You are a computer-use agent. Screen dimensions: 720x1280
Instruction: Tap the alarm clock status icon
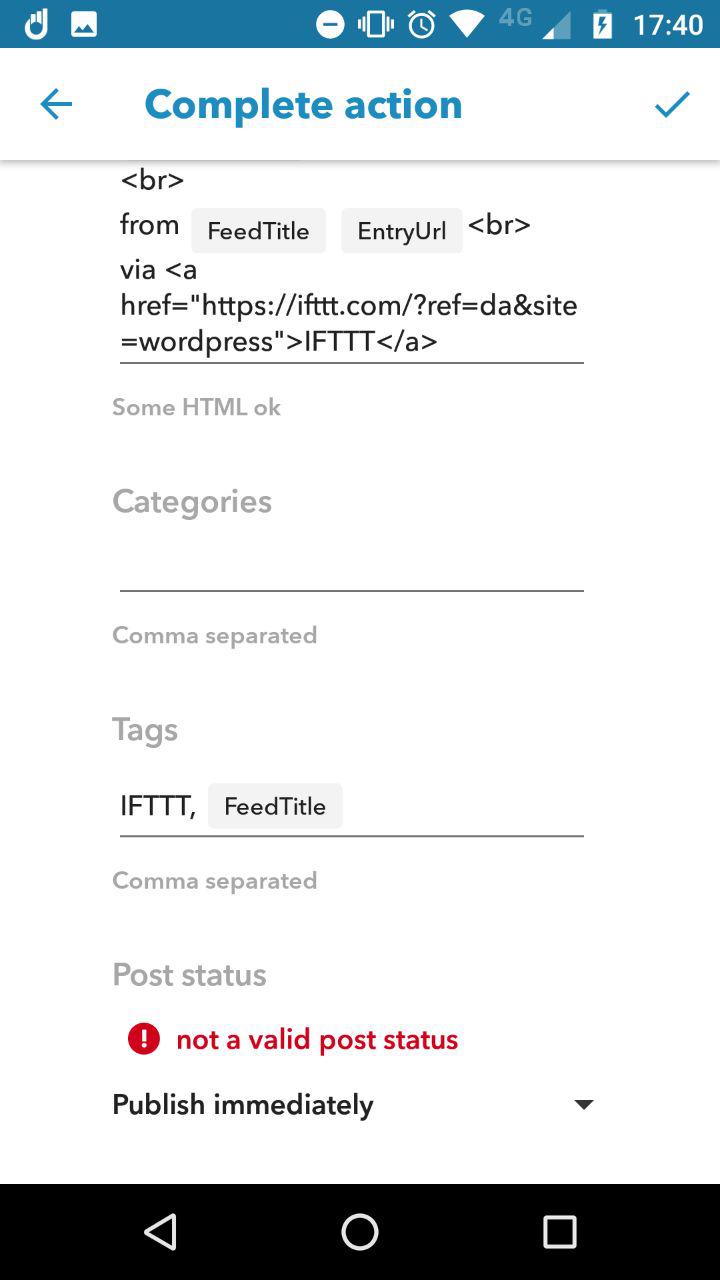422,24
